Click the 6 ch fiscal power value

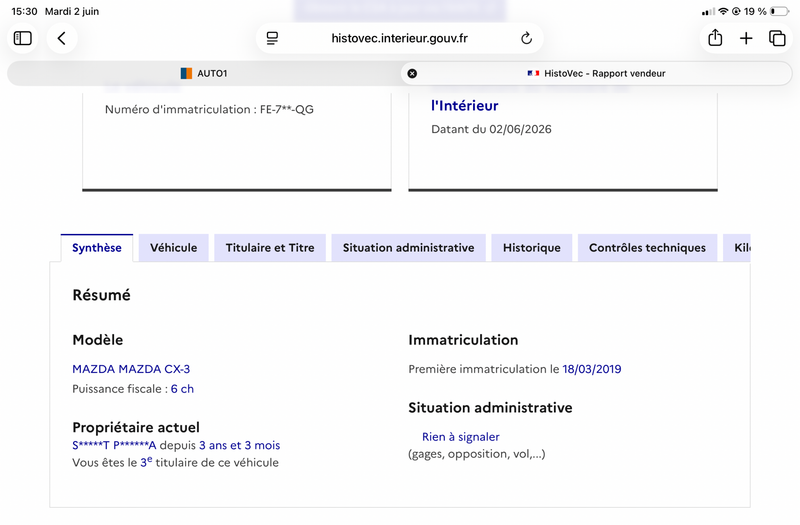[182, 389]
